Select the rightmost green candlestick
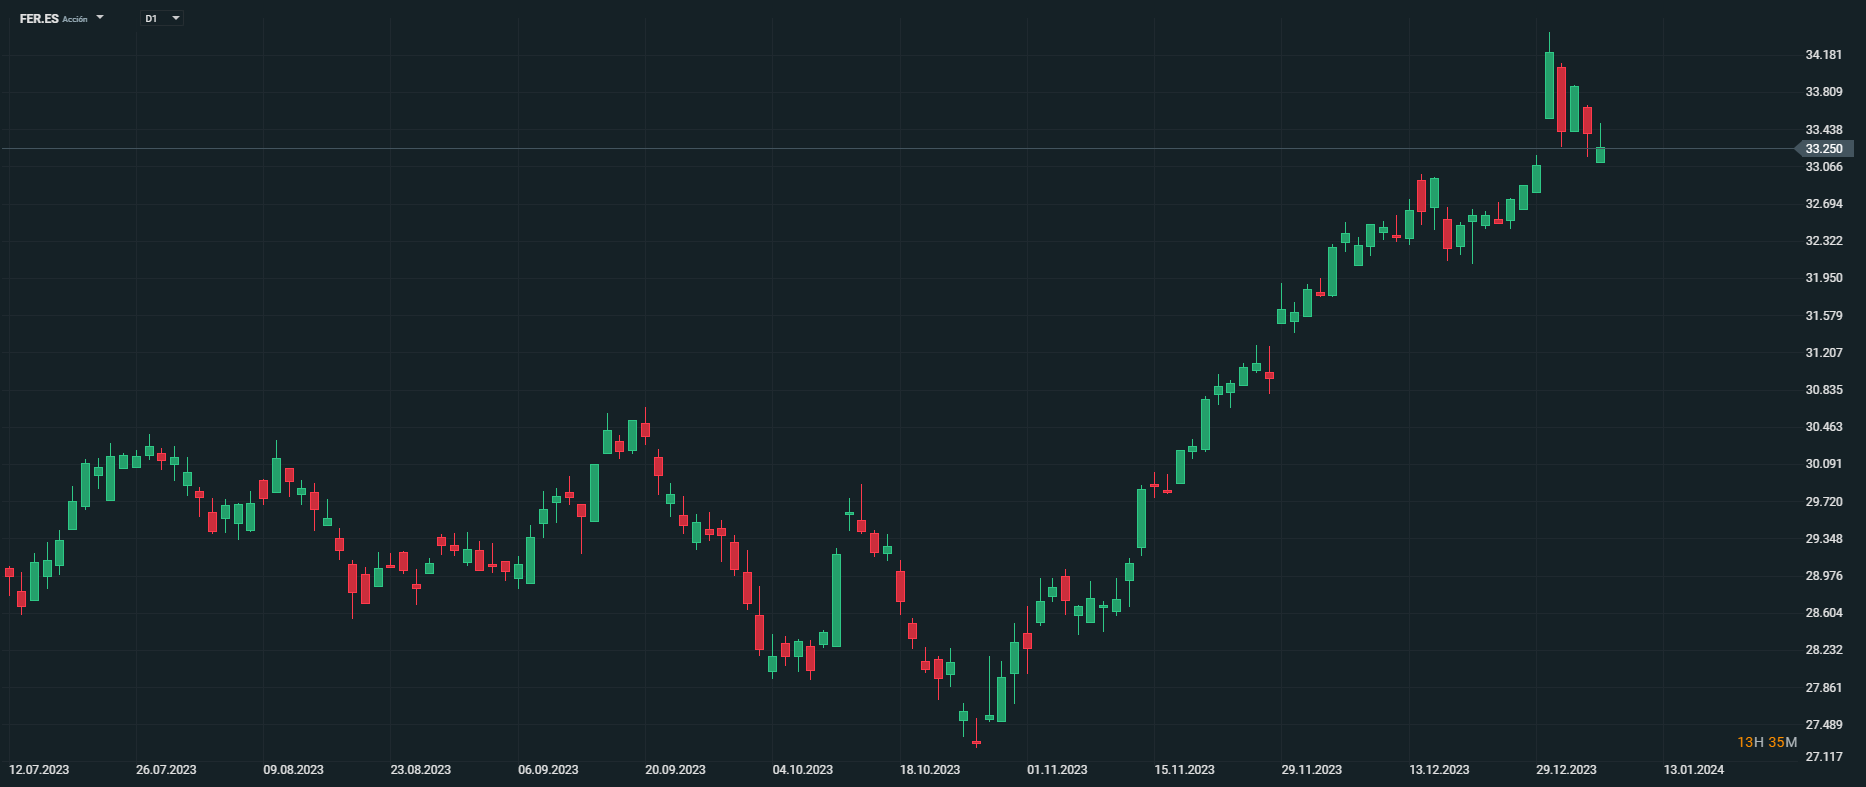Screen dimensions: 1866x787 pyautogui.click(x=1600, y=155)
